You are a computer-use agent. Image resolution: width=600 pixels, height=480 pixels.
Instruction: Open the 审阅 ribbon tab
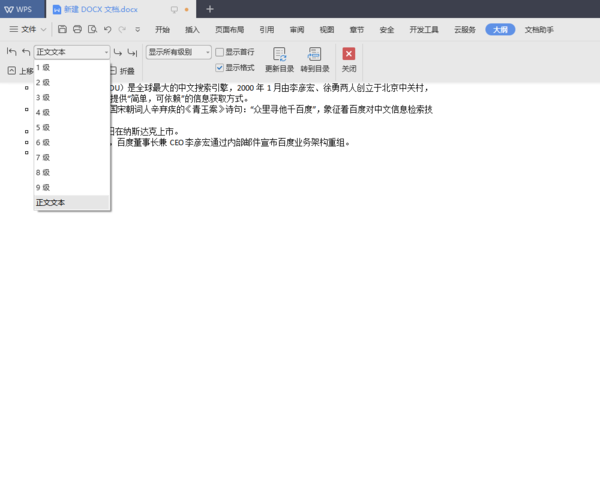click(297, 29)
